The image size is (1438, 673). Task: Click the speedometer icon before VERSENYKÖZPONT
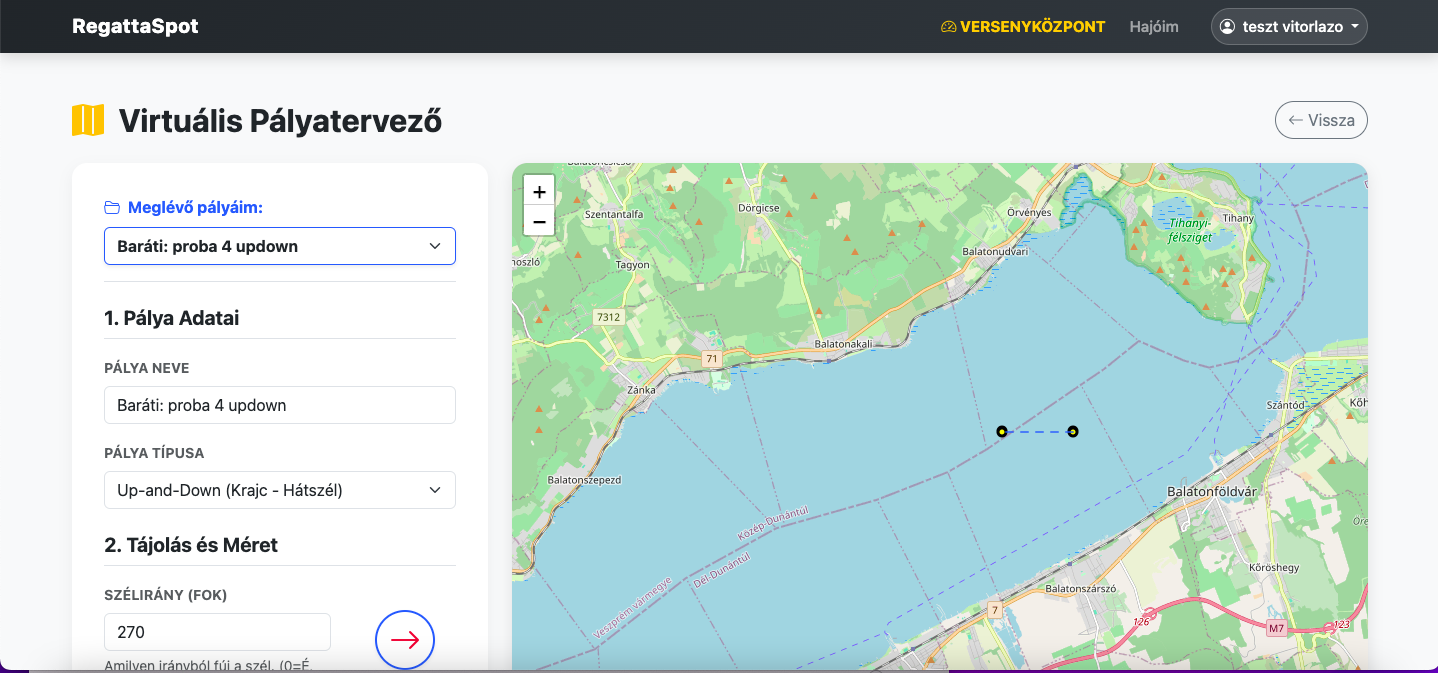point(948,27)
